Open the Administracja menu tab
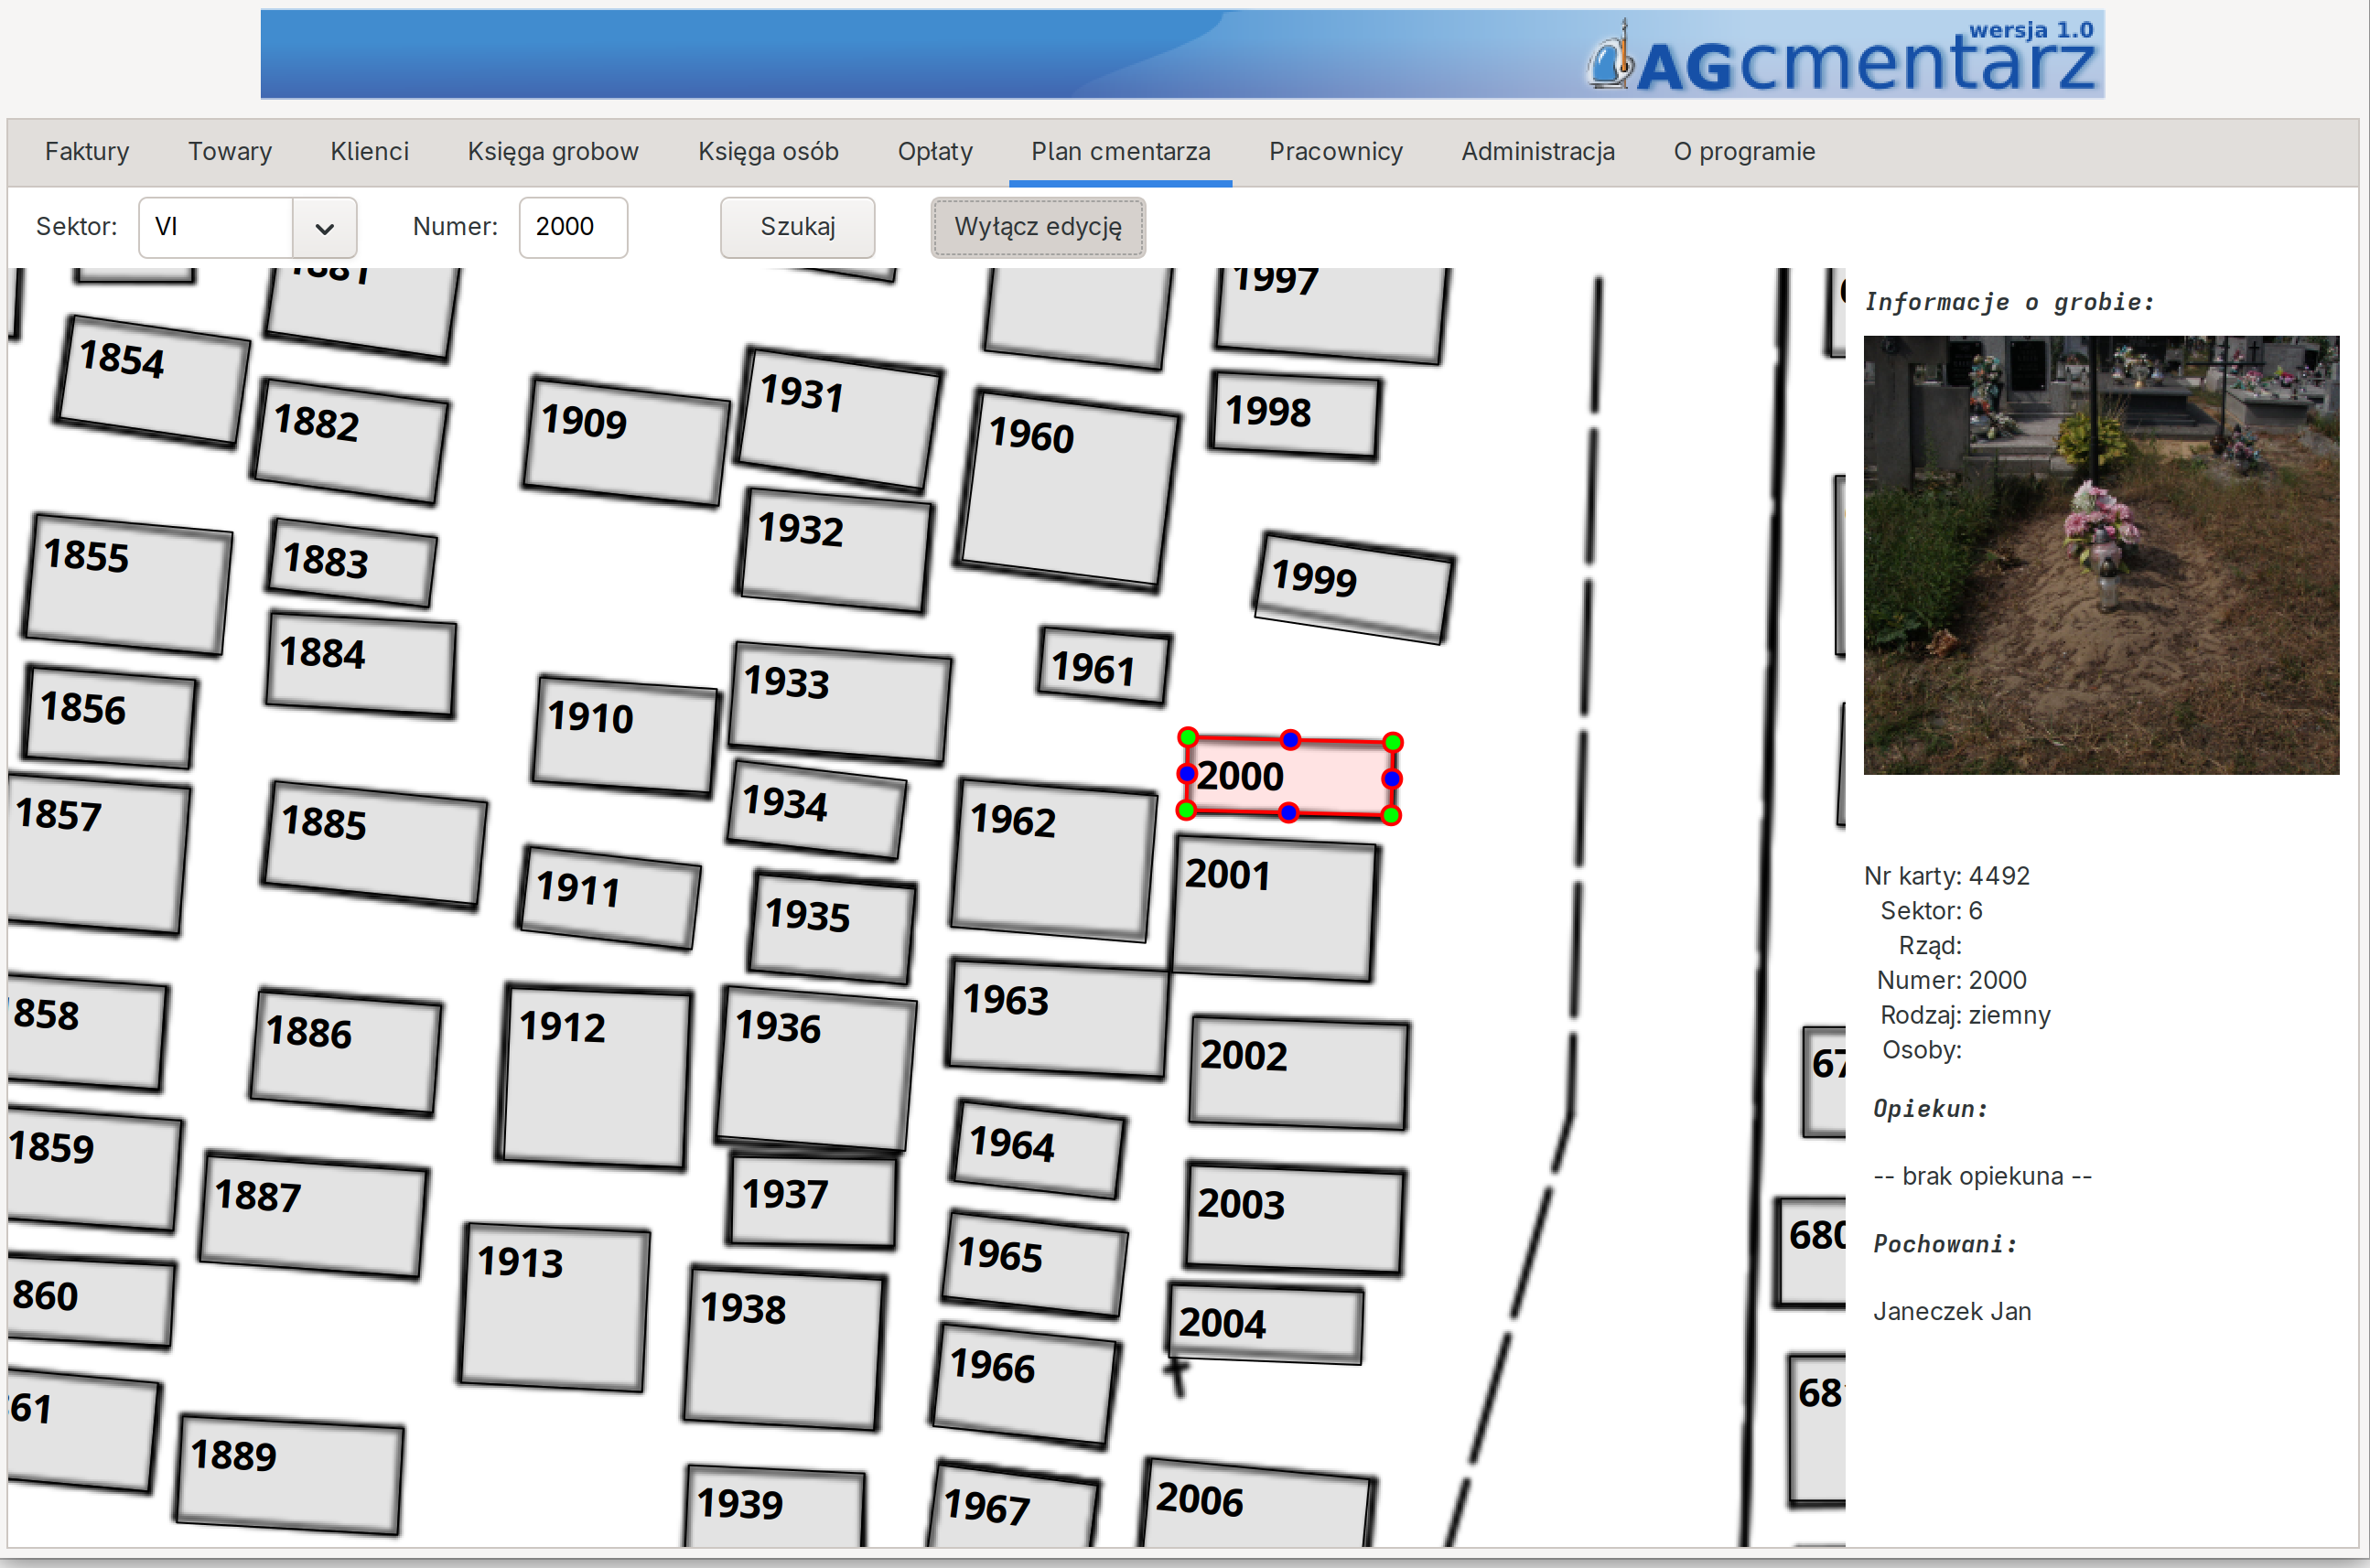The height and width of the screenshot is (1568, 2370). pos(1537,152)
